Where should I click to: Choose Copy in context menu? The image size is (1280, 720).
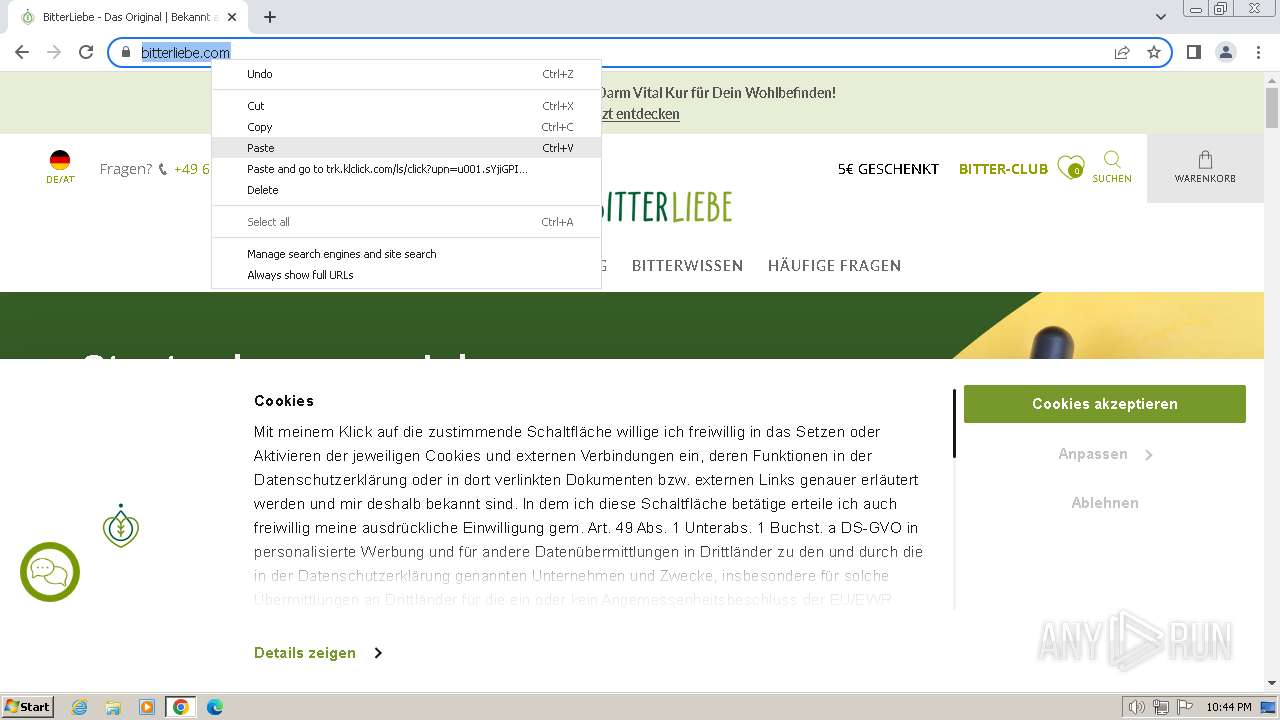(406, 127)
